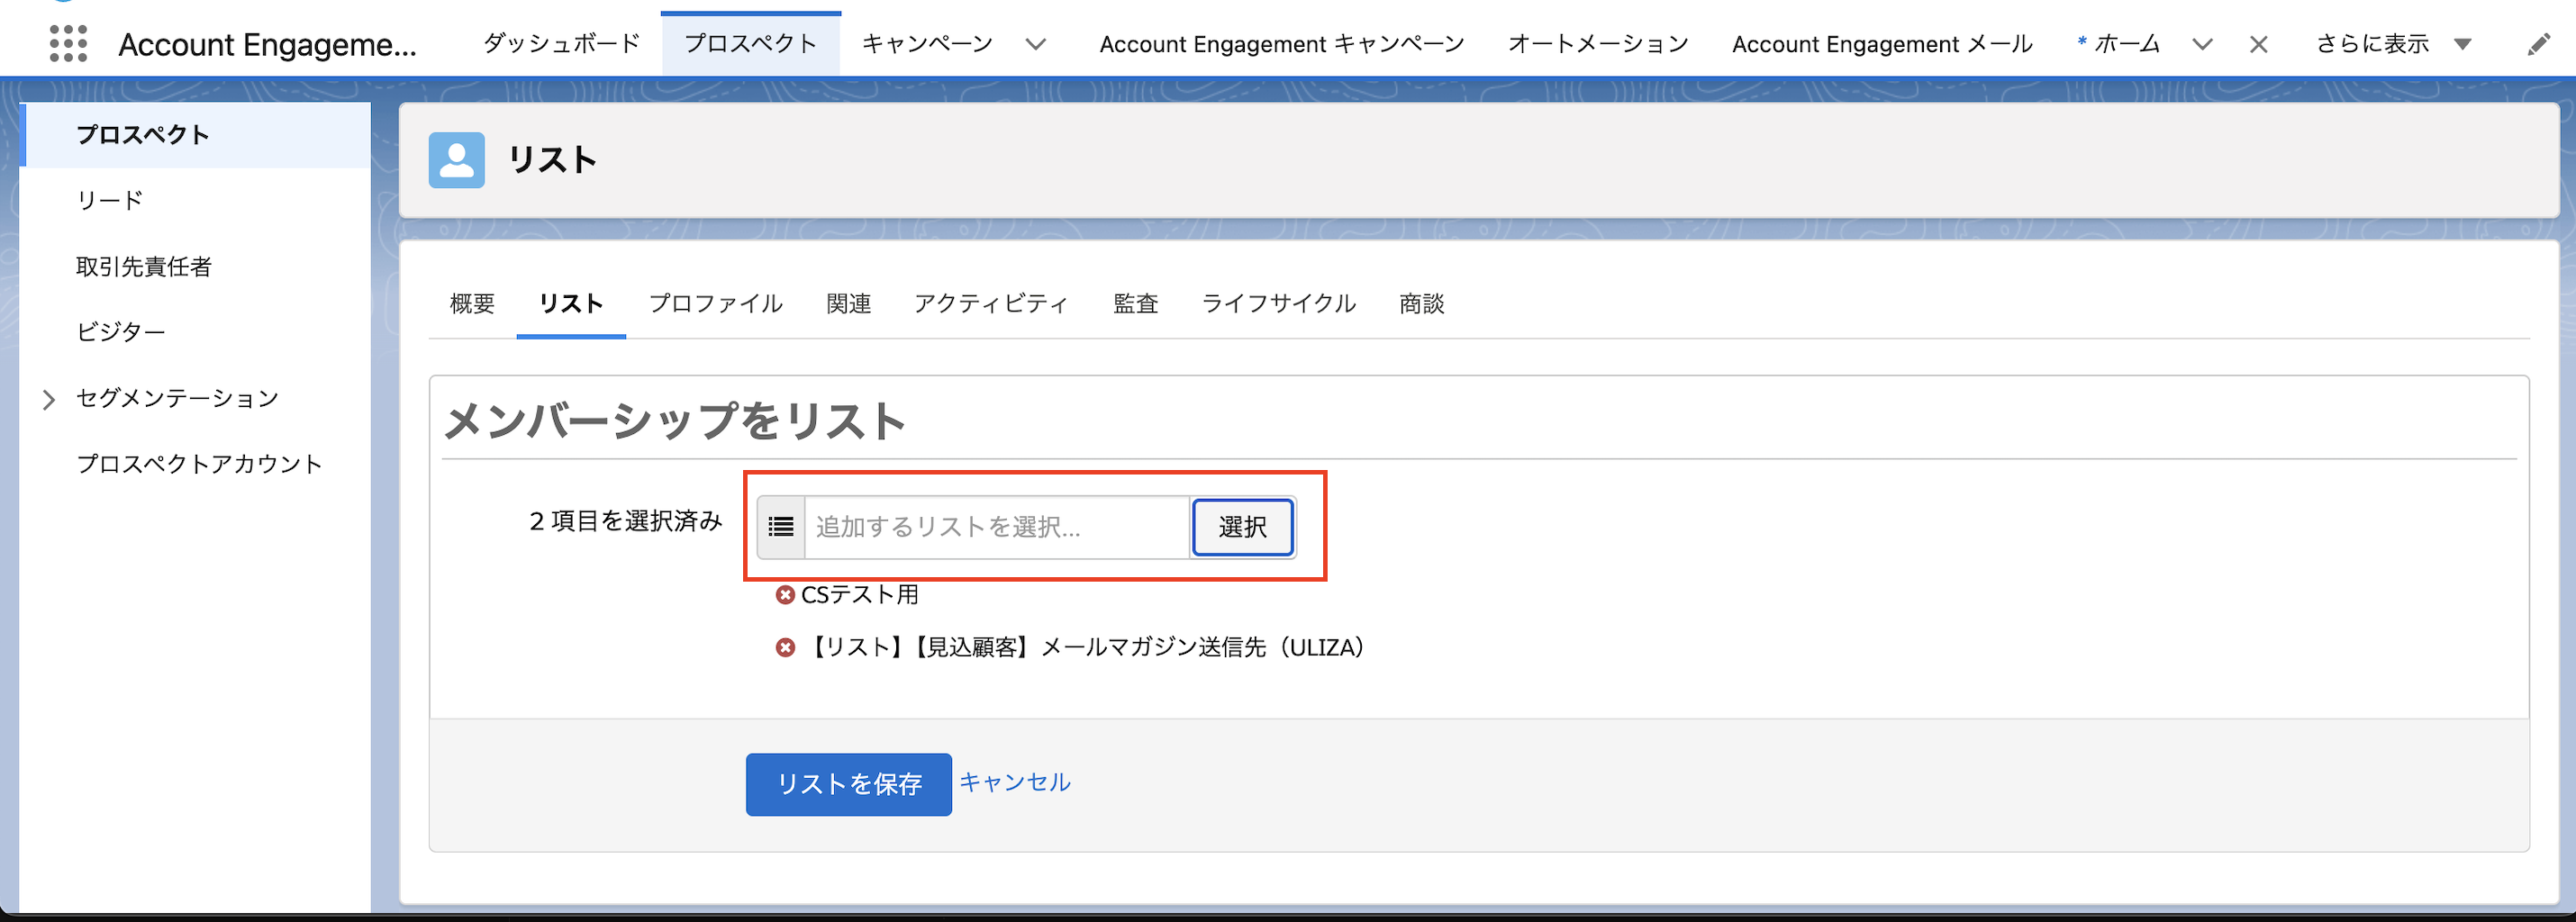Click the list icon beside list input
The image size is (2576, 922).
click(781, 526)
